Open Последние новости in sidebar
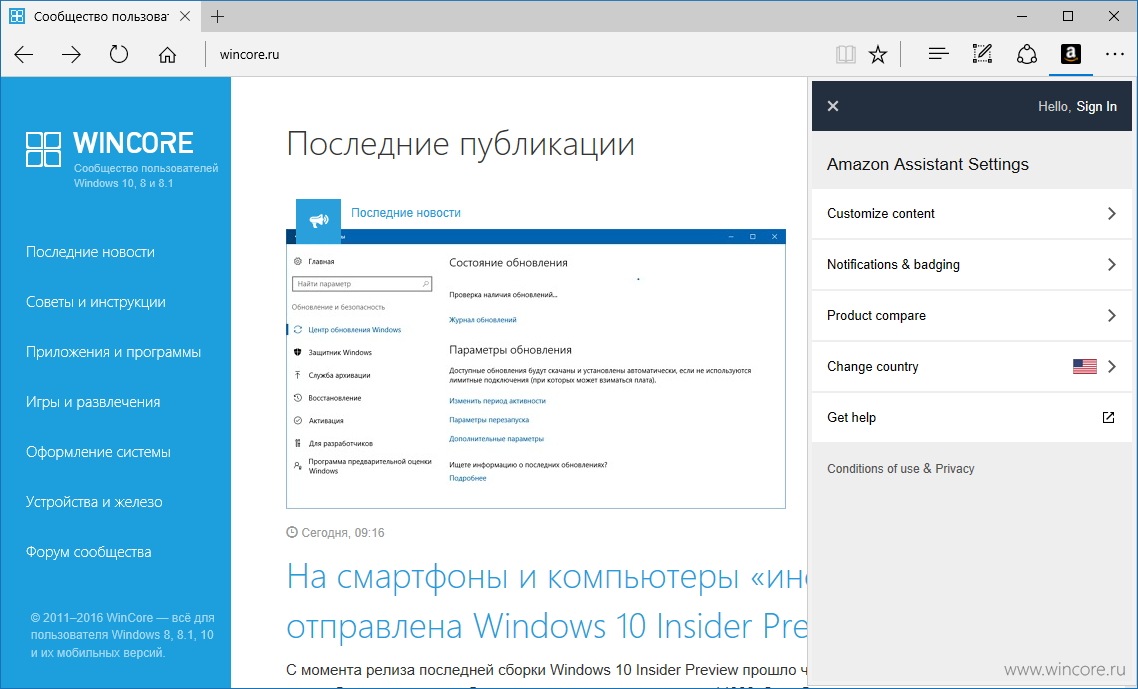Screen dimensions: 1138x689 [90, 252]
